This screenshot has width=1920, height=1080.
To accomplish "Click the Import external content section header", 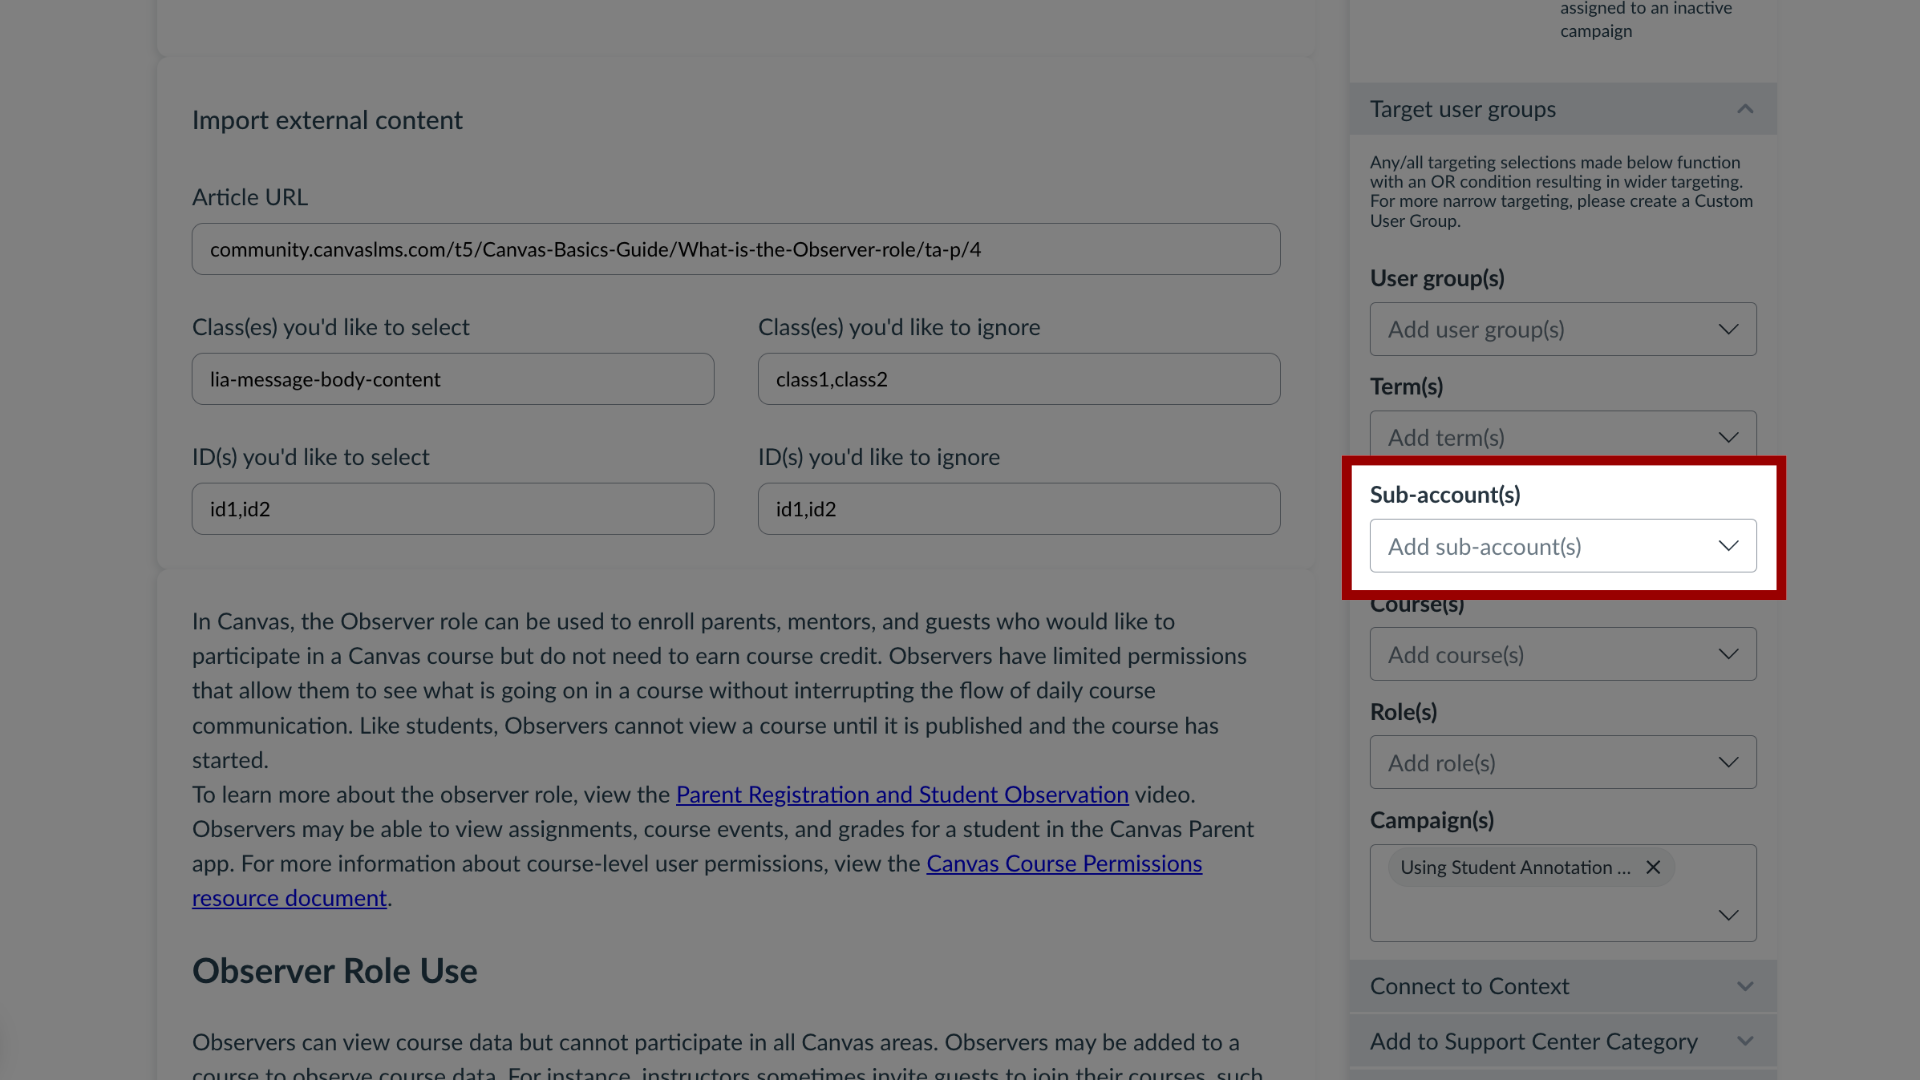I will [327, 121].
